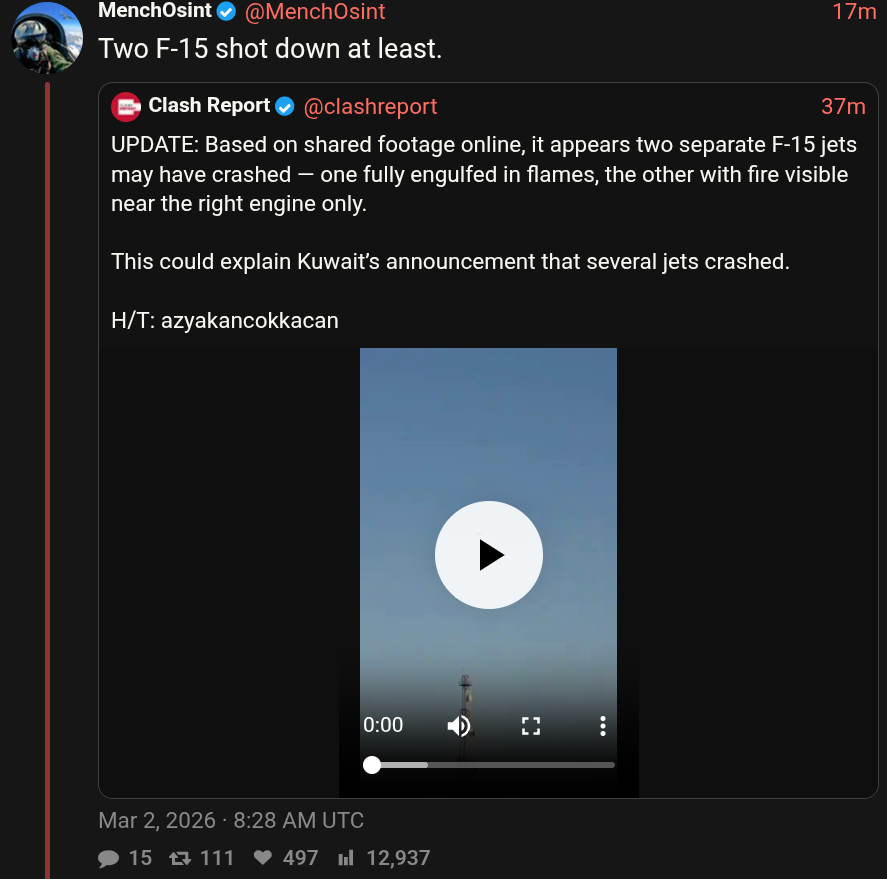Enter fullscreen video mode
887x879 pixels.
[x=531, y=726]
